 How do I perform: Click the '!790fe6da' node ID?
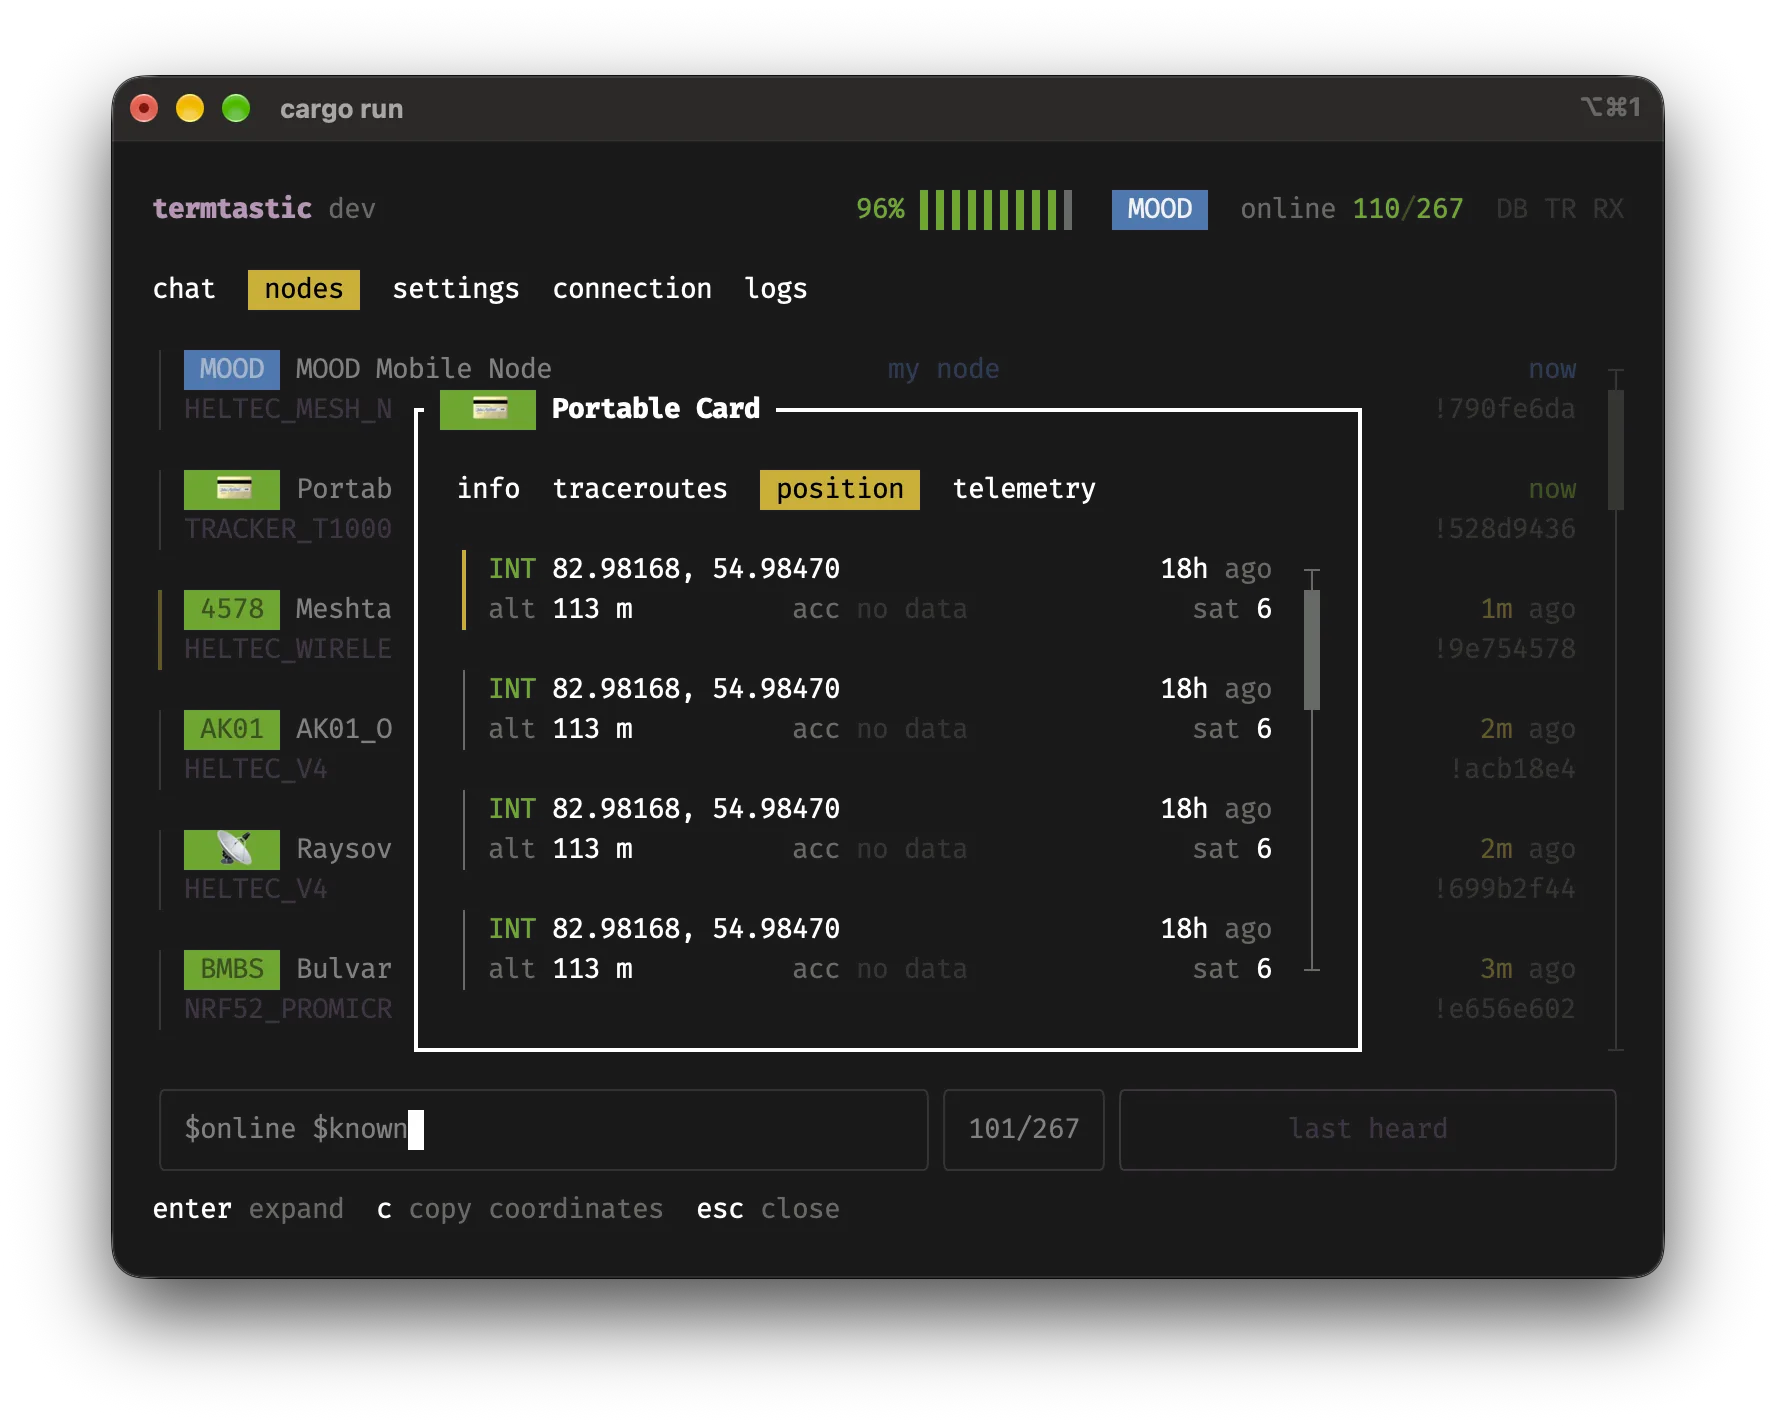tap(1504, 409)
